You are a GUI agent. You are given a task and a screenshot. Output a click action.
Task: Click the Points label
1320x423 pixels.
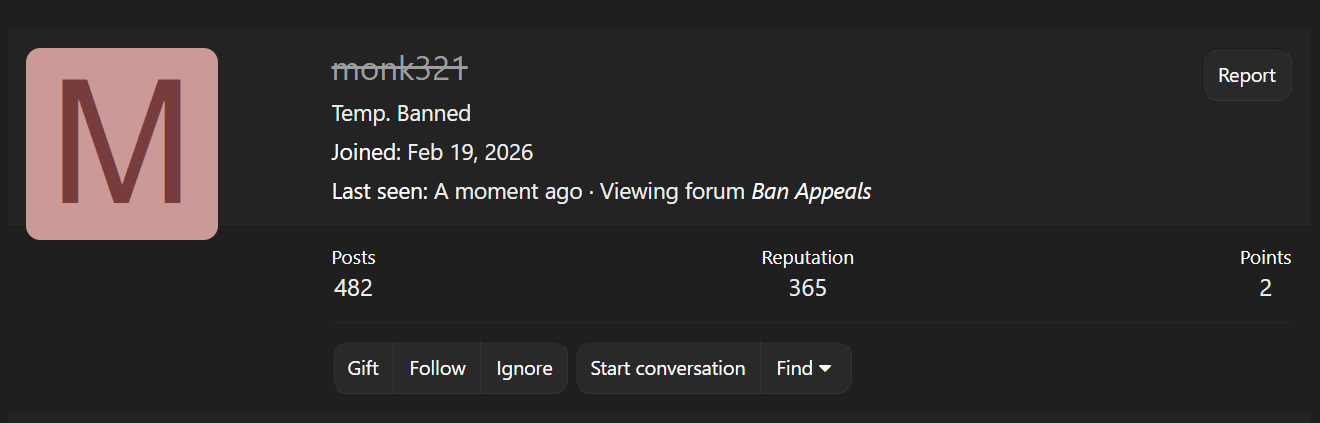(x=1265, y=257)
